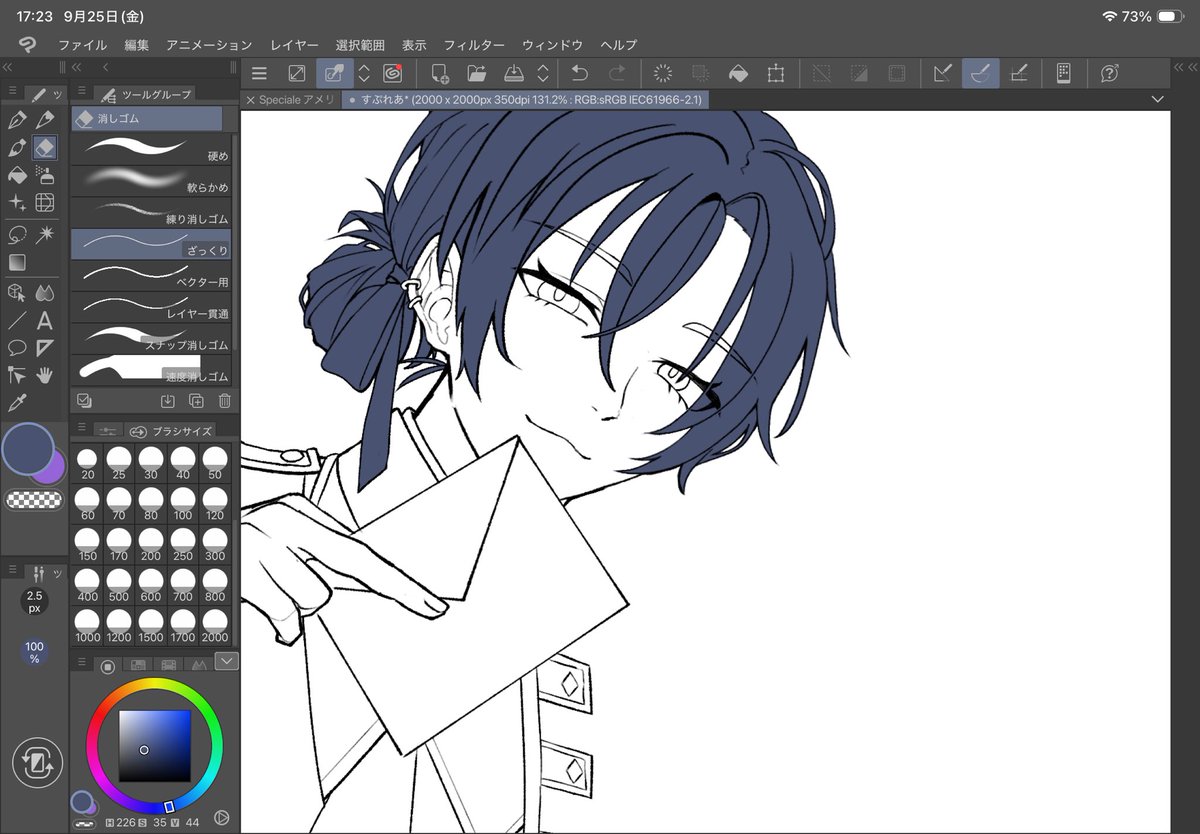Image resolution: width=1200 pixels, height=834 pixels.
Task: Toggle snap to special ruler
Action: tap(981, 73)
